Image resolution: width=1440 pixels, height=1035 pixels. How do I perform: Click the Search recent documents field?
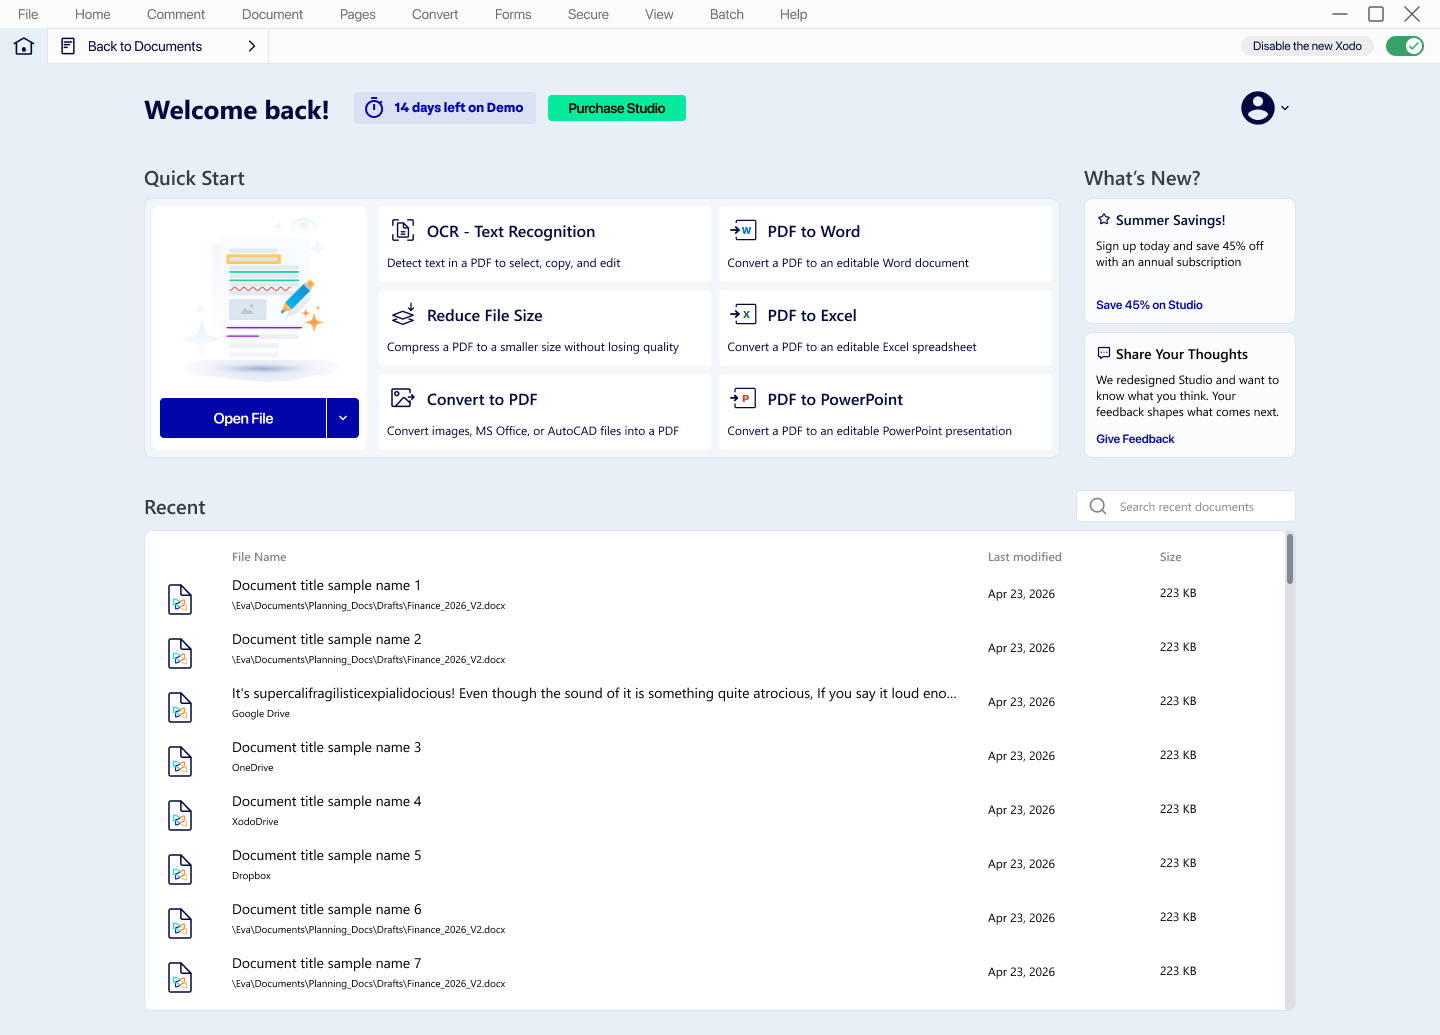pos(1186,506)
